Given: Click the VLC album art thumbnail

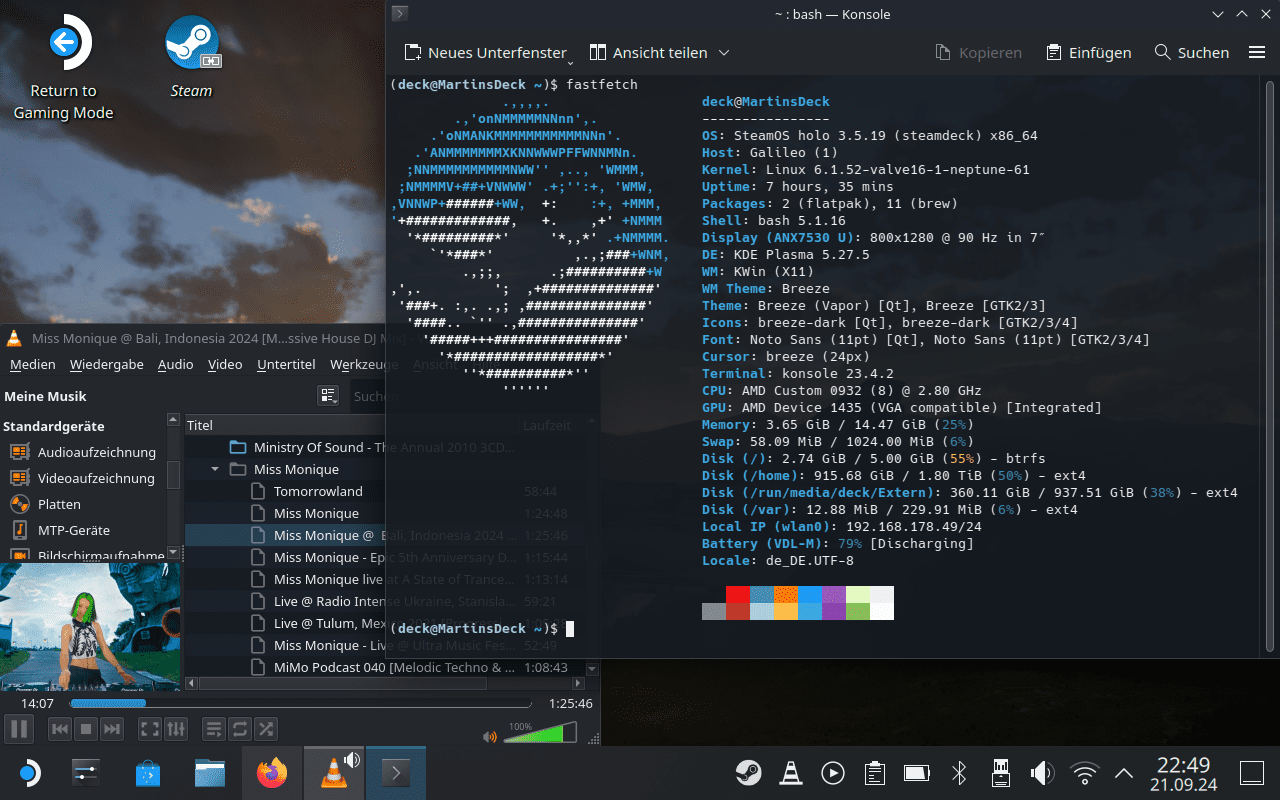Looking at the screenshot, I should click(90, 626).
